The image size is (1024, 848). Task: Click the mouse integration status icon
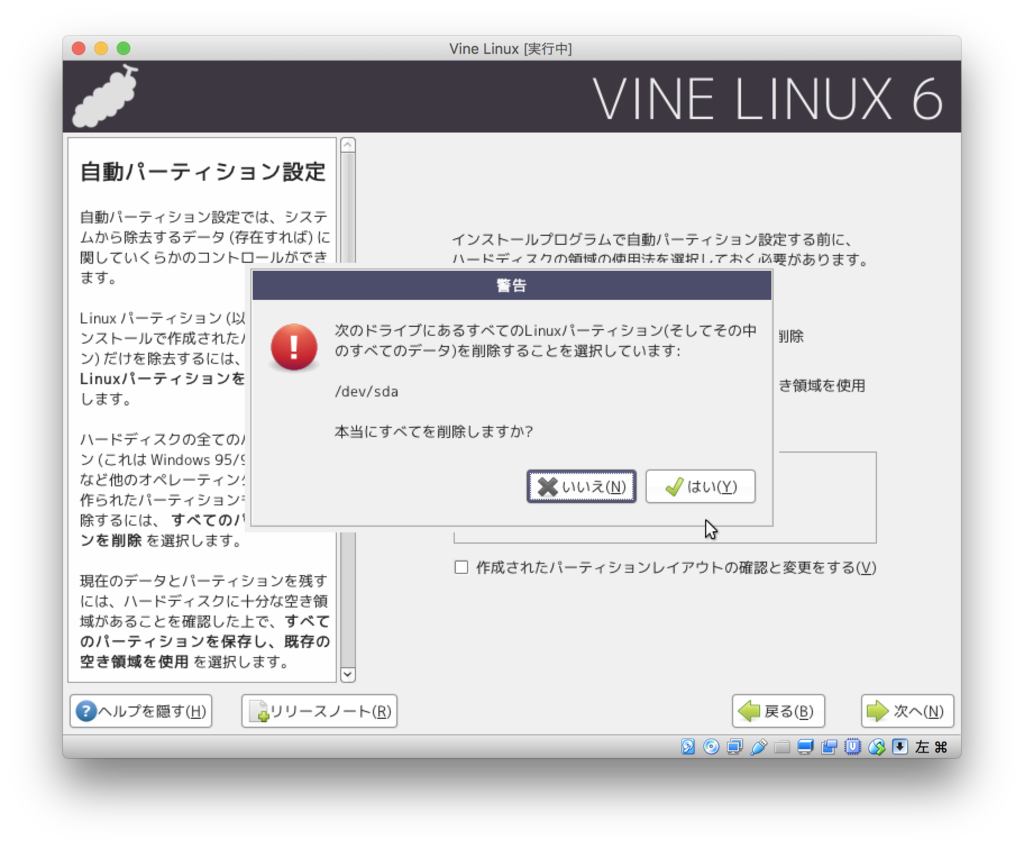click(x=876, y=747)
